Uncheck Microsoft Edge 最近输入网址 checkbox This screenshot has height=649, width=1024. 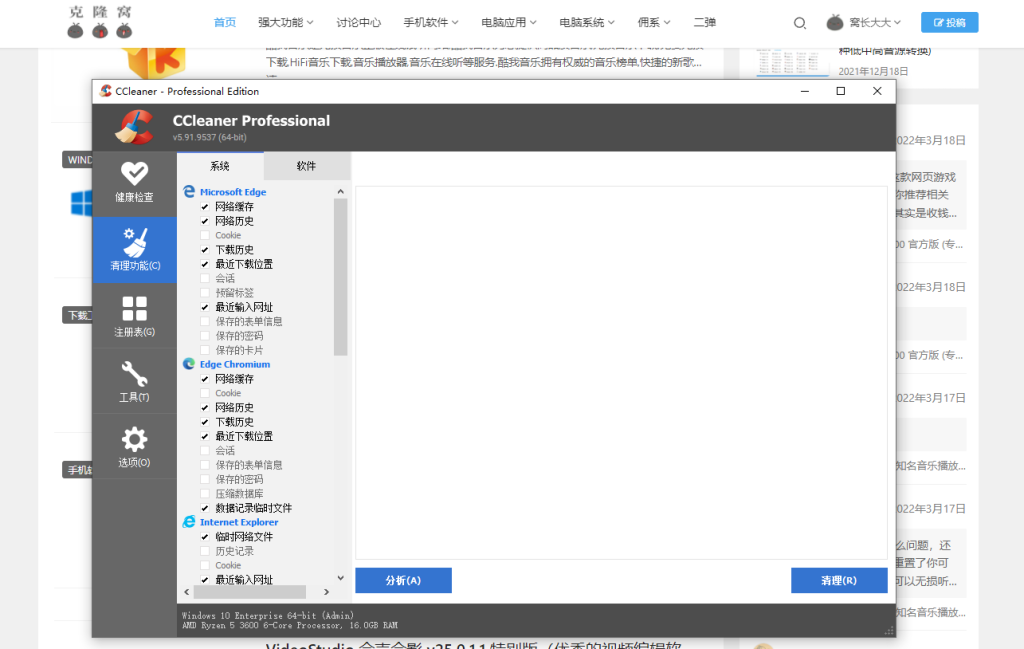(x=204, y=307)
